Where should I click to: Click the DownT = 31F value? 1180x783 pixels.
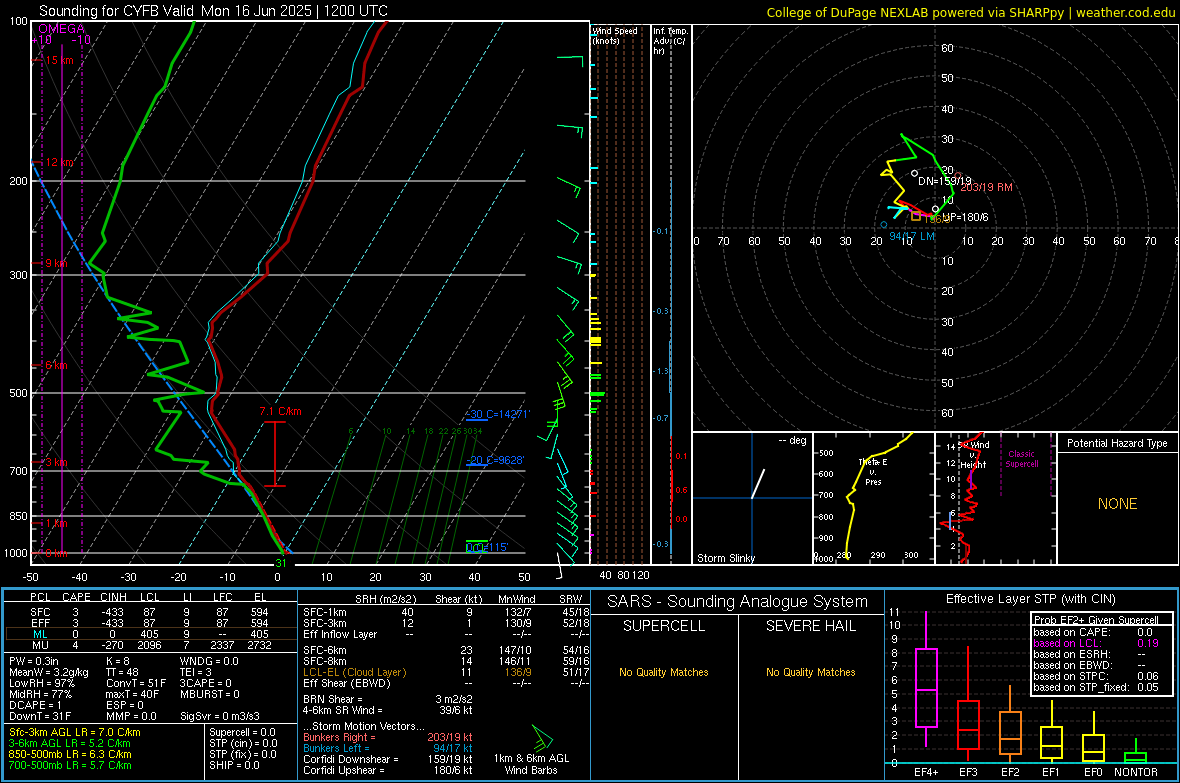[x=40, y=716]
